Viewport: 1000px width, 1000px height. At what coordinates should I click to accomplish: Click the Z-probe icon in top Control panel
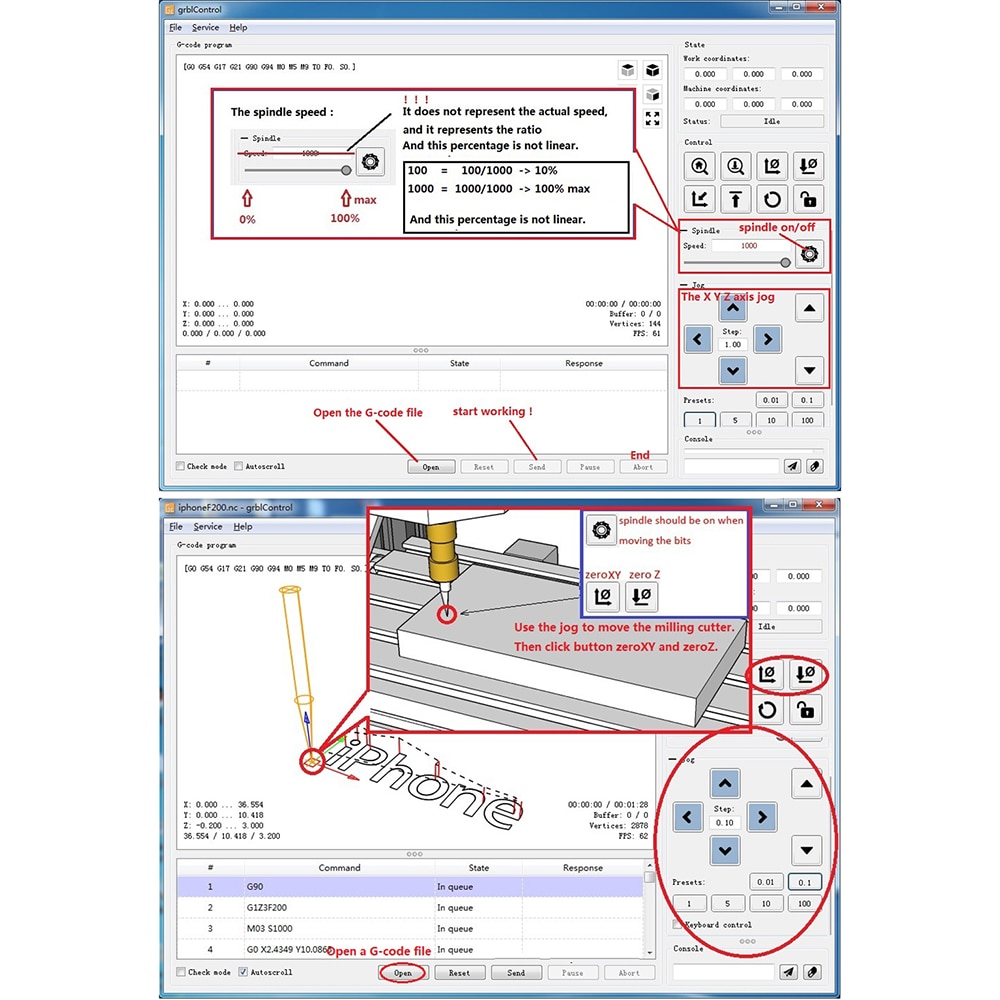735,166
